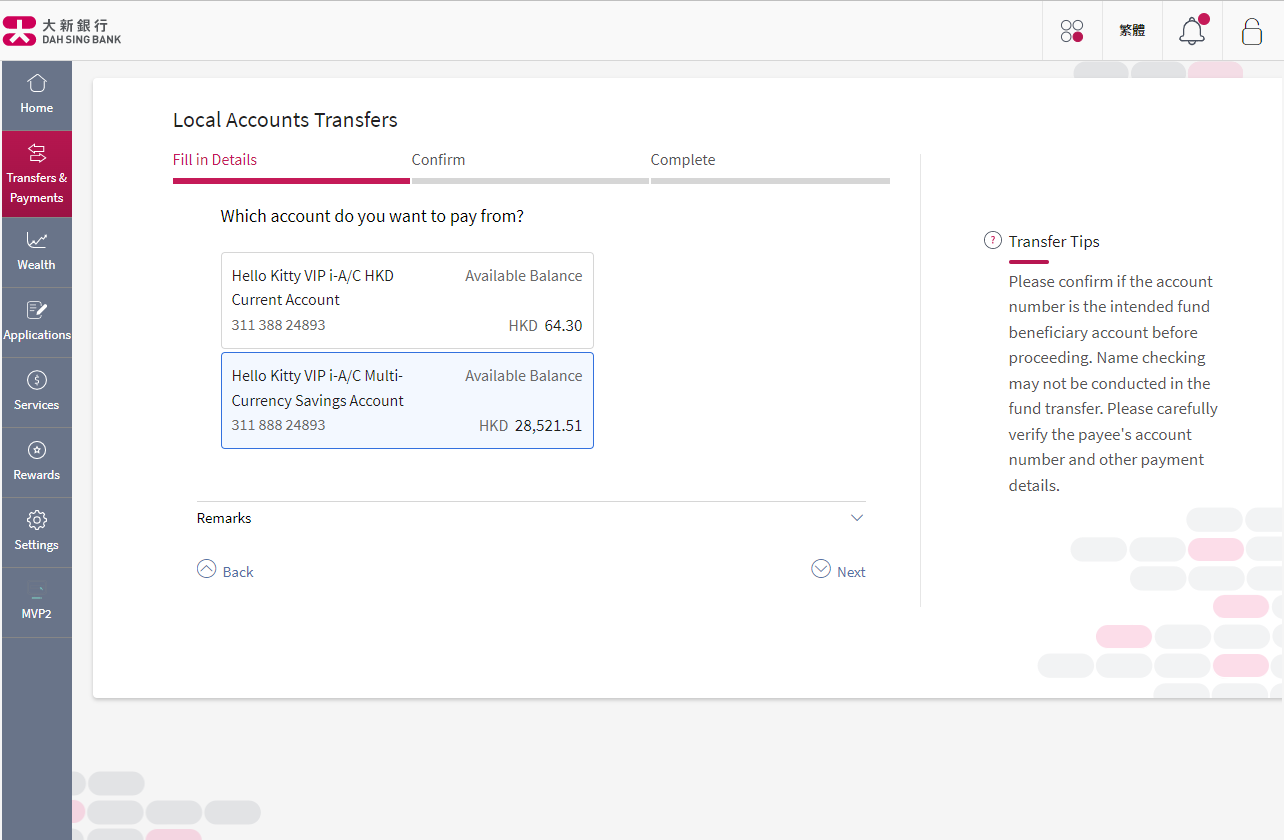Select the Confirm step
1284x840 pixels.
tap(438, 160)
